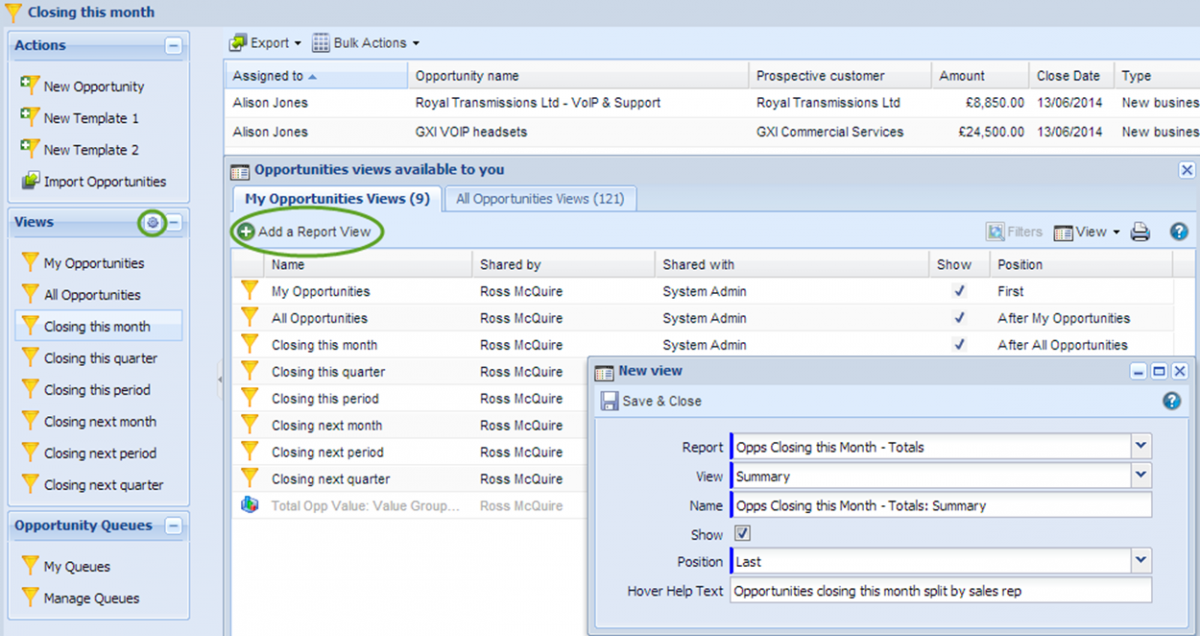1200x636 pixels.
Task: Click New Opportunity icon in Actions
Action: pyautogui.click(x=29, y=86)
